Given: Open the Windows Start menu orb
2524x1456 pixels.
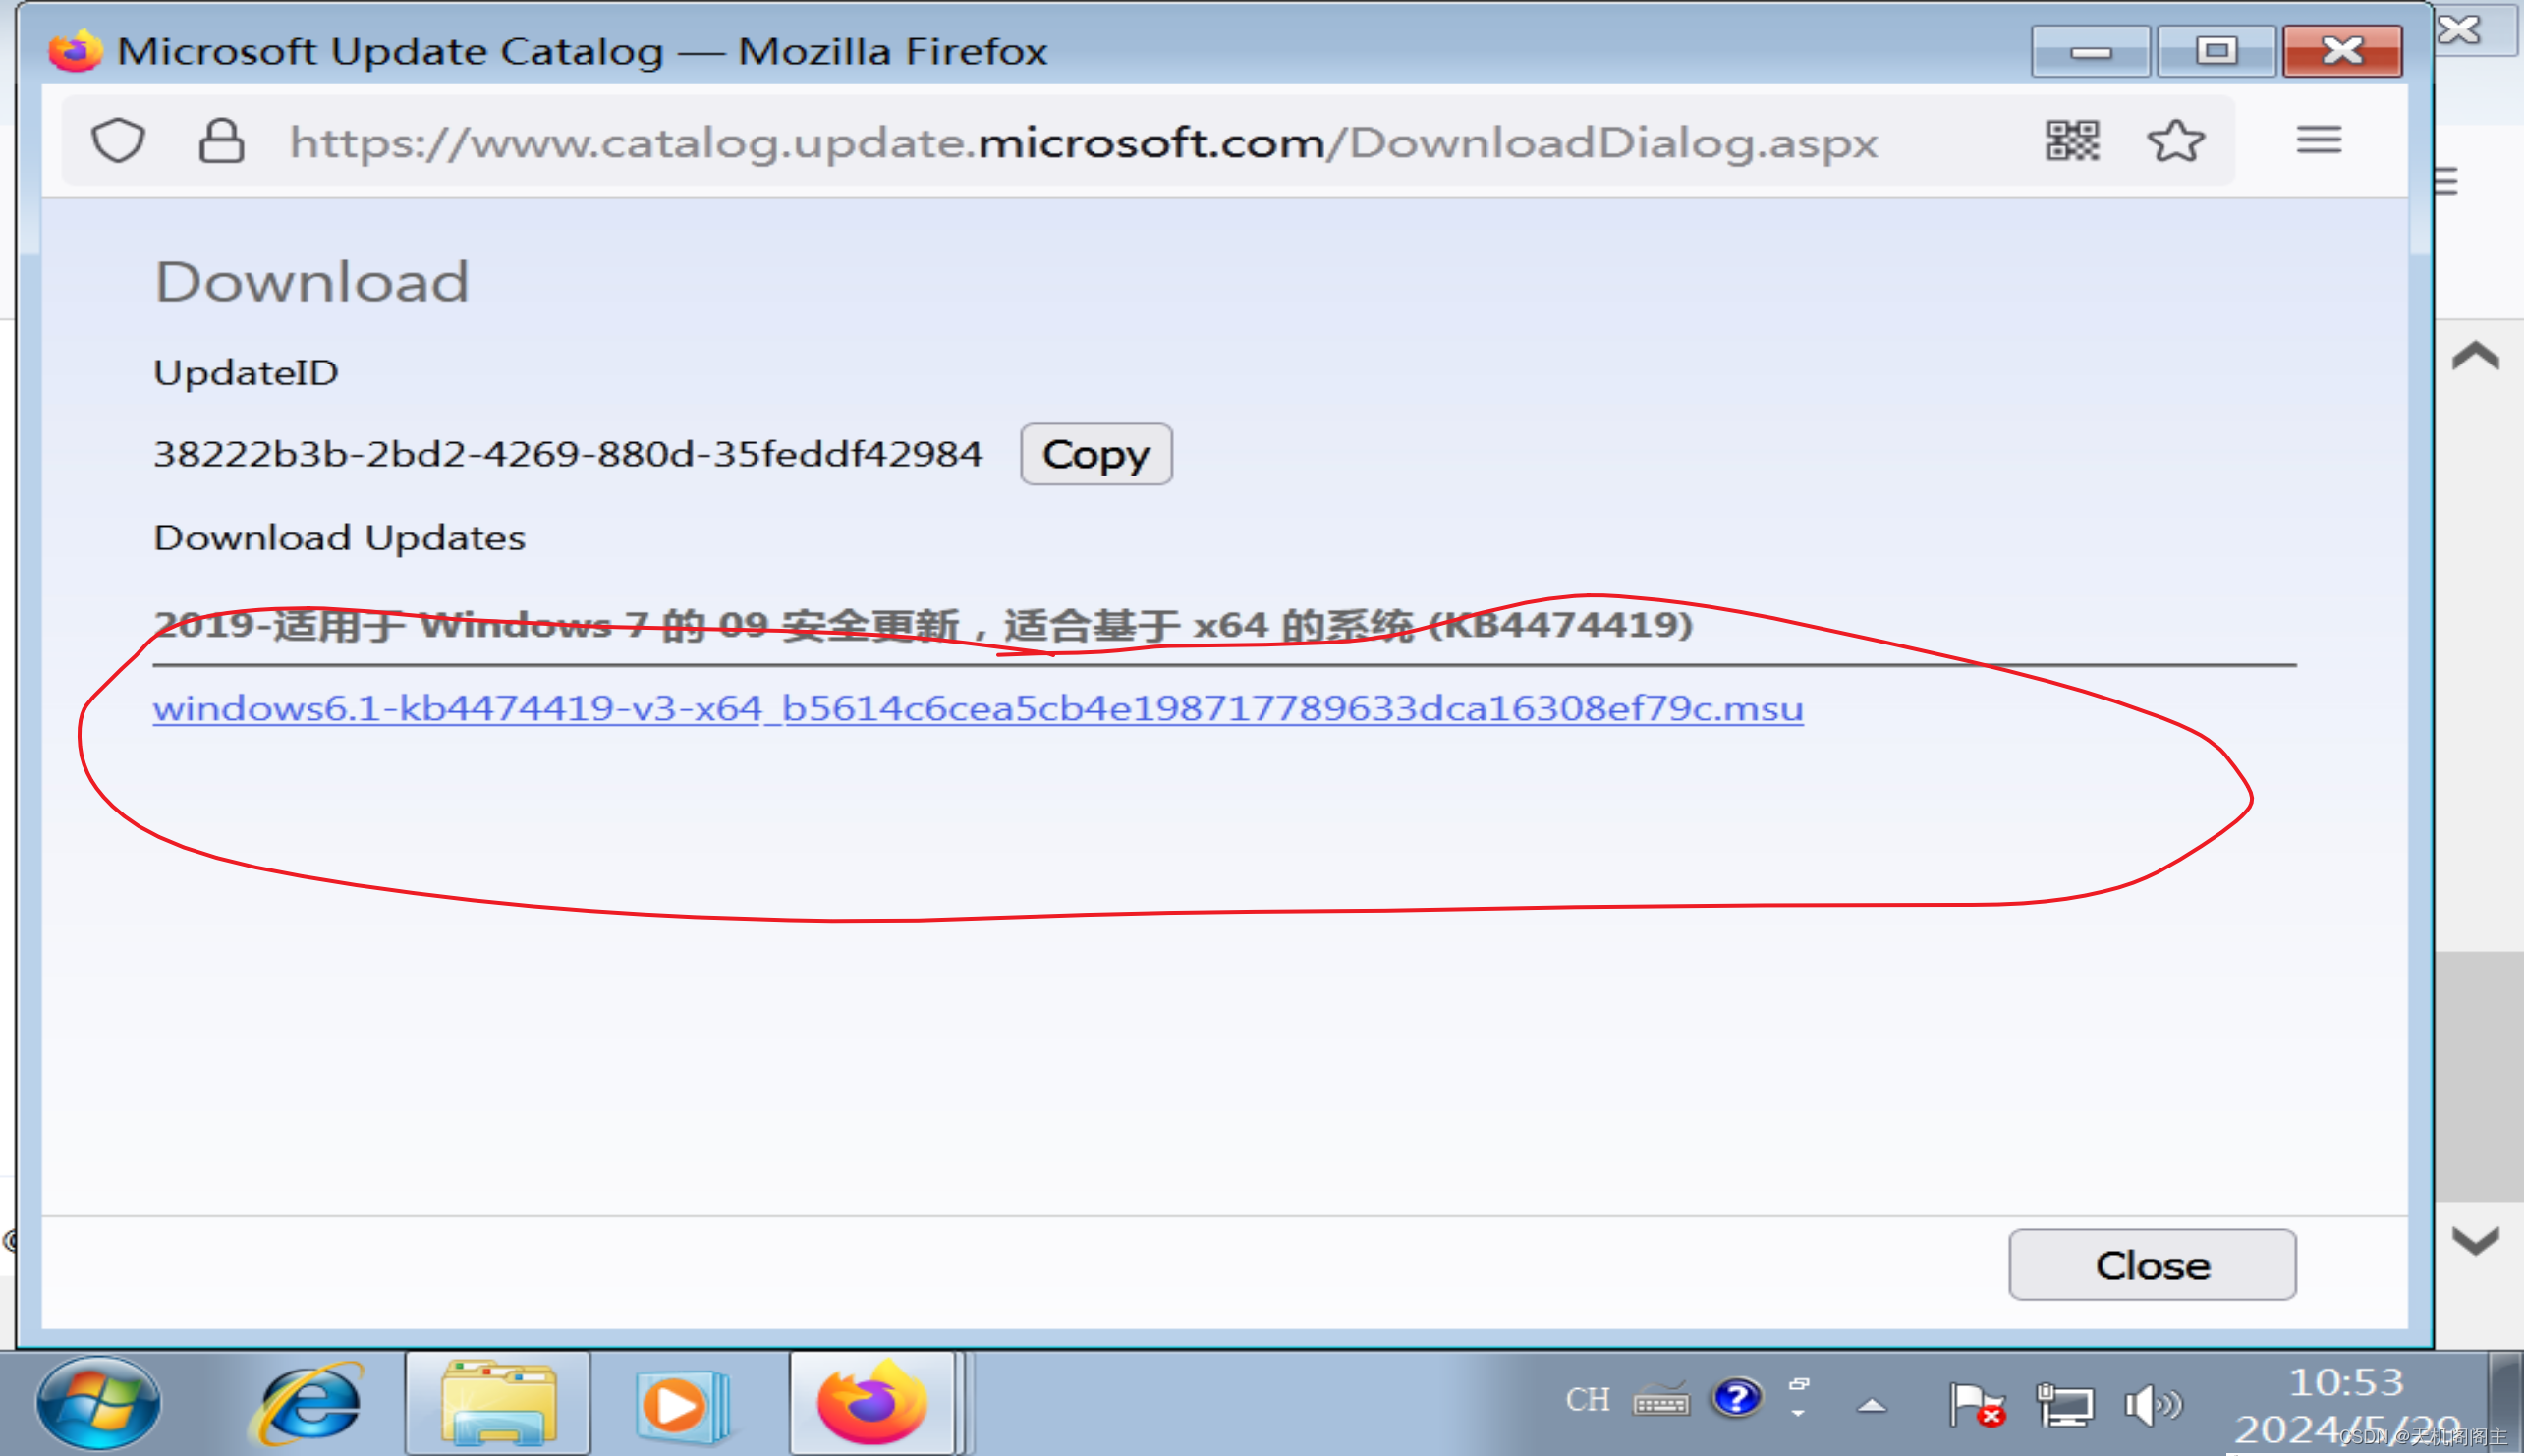Looking at the screenshot, I should (97, 1403).
